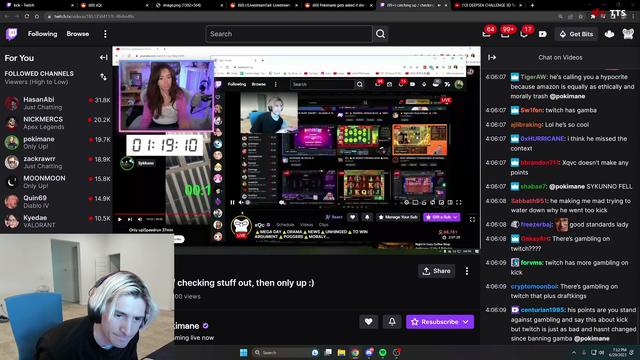Click chat username 0xHURRICANE
640x360 pixels.
coord(542,139)
